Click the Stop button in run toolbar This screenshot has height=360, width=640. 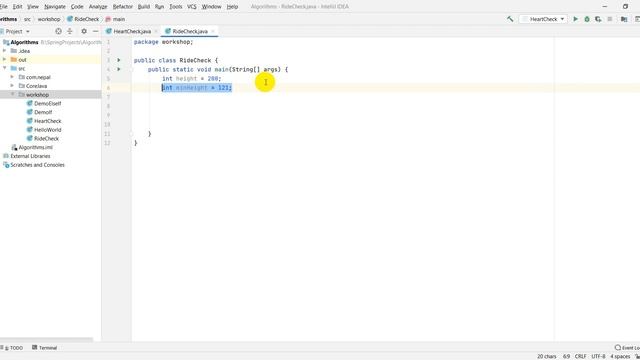(610, 19)
